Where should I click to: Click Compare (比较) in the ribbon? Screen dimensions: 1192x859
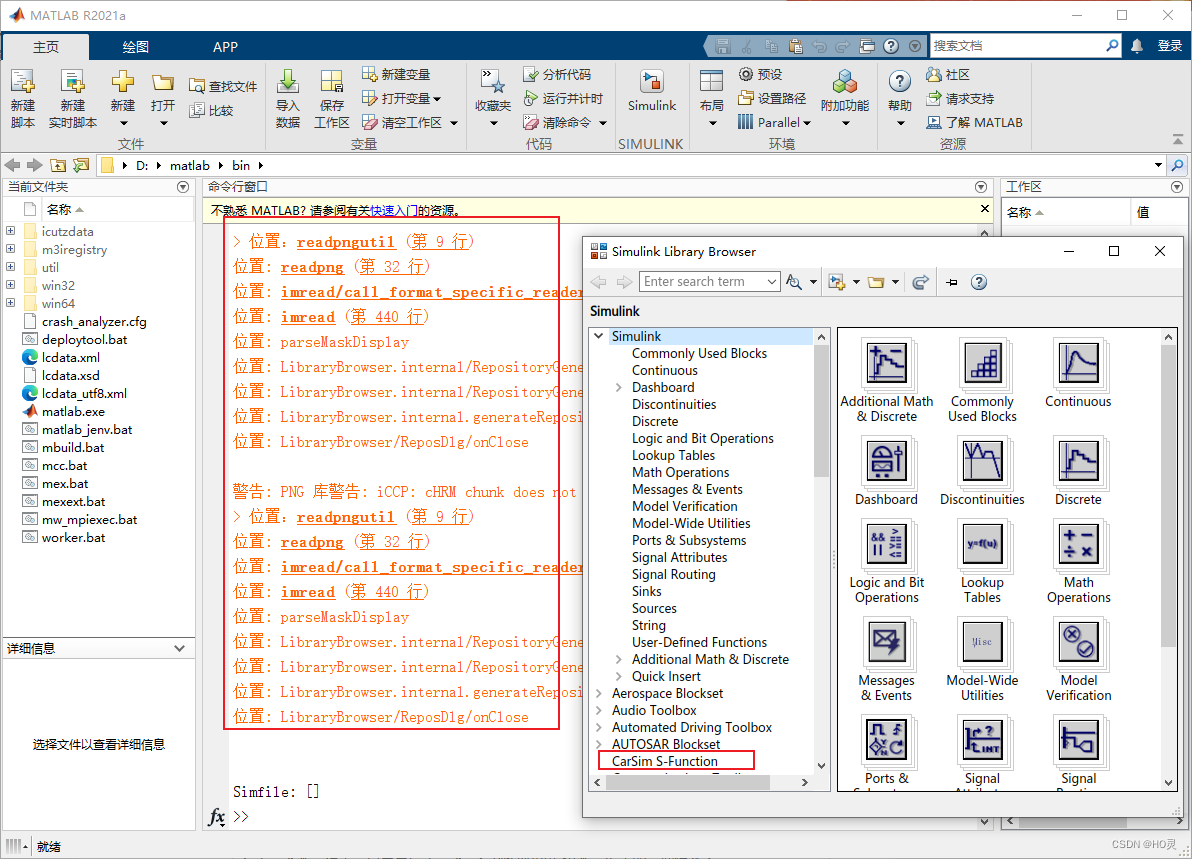pyautogui.click(x=211, y=111)
